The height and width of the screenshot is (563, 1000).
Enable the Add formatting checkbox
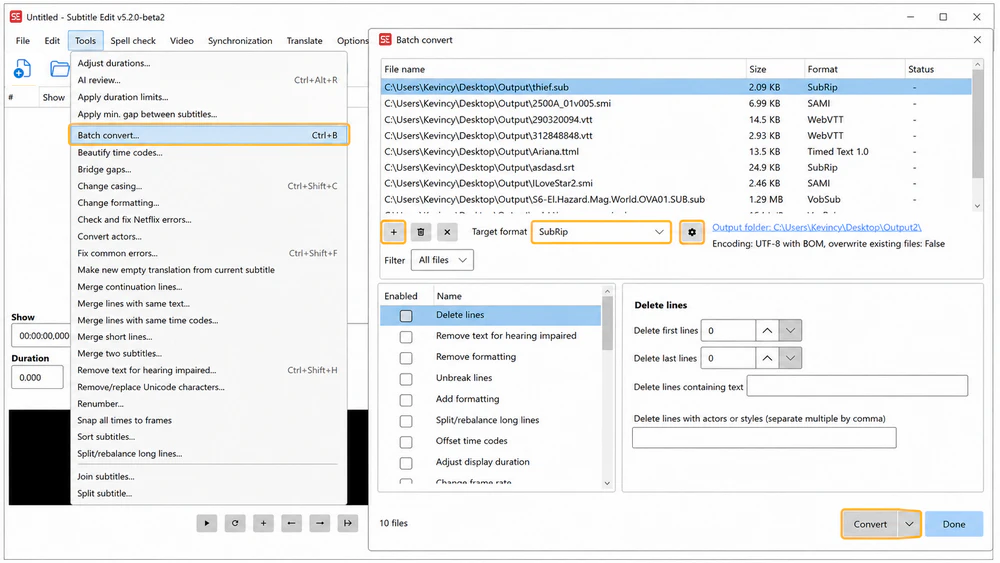pyautogui.click(x=406, y=400)
